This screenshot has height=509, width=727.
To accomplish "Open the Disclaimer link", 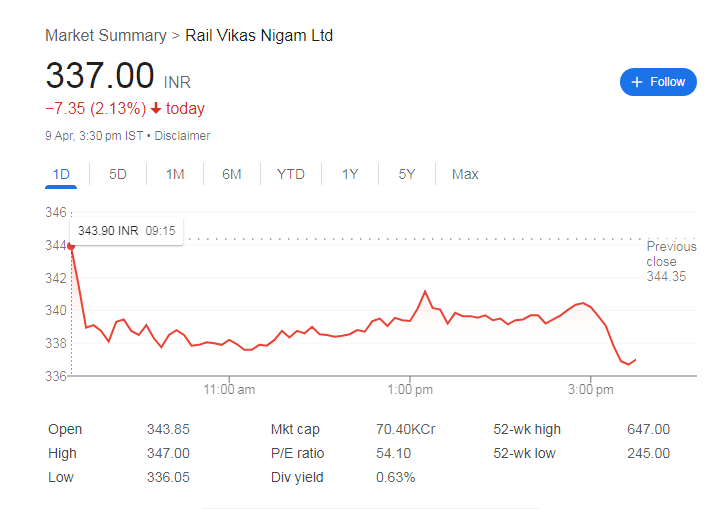I will pos(182,136).
